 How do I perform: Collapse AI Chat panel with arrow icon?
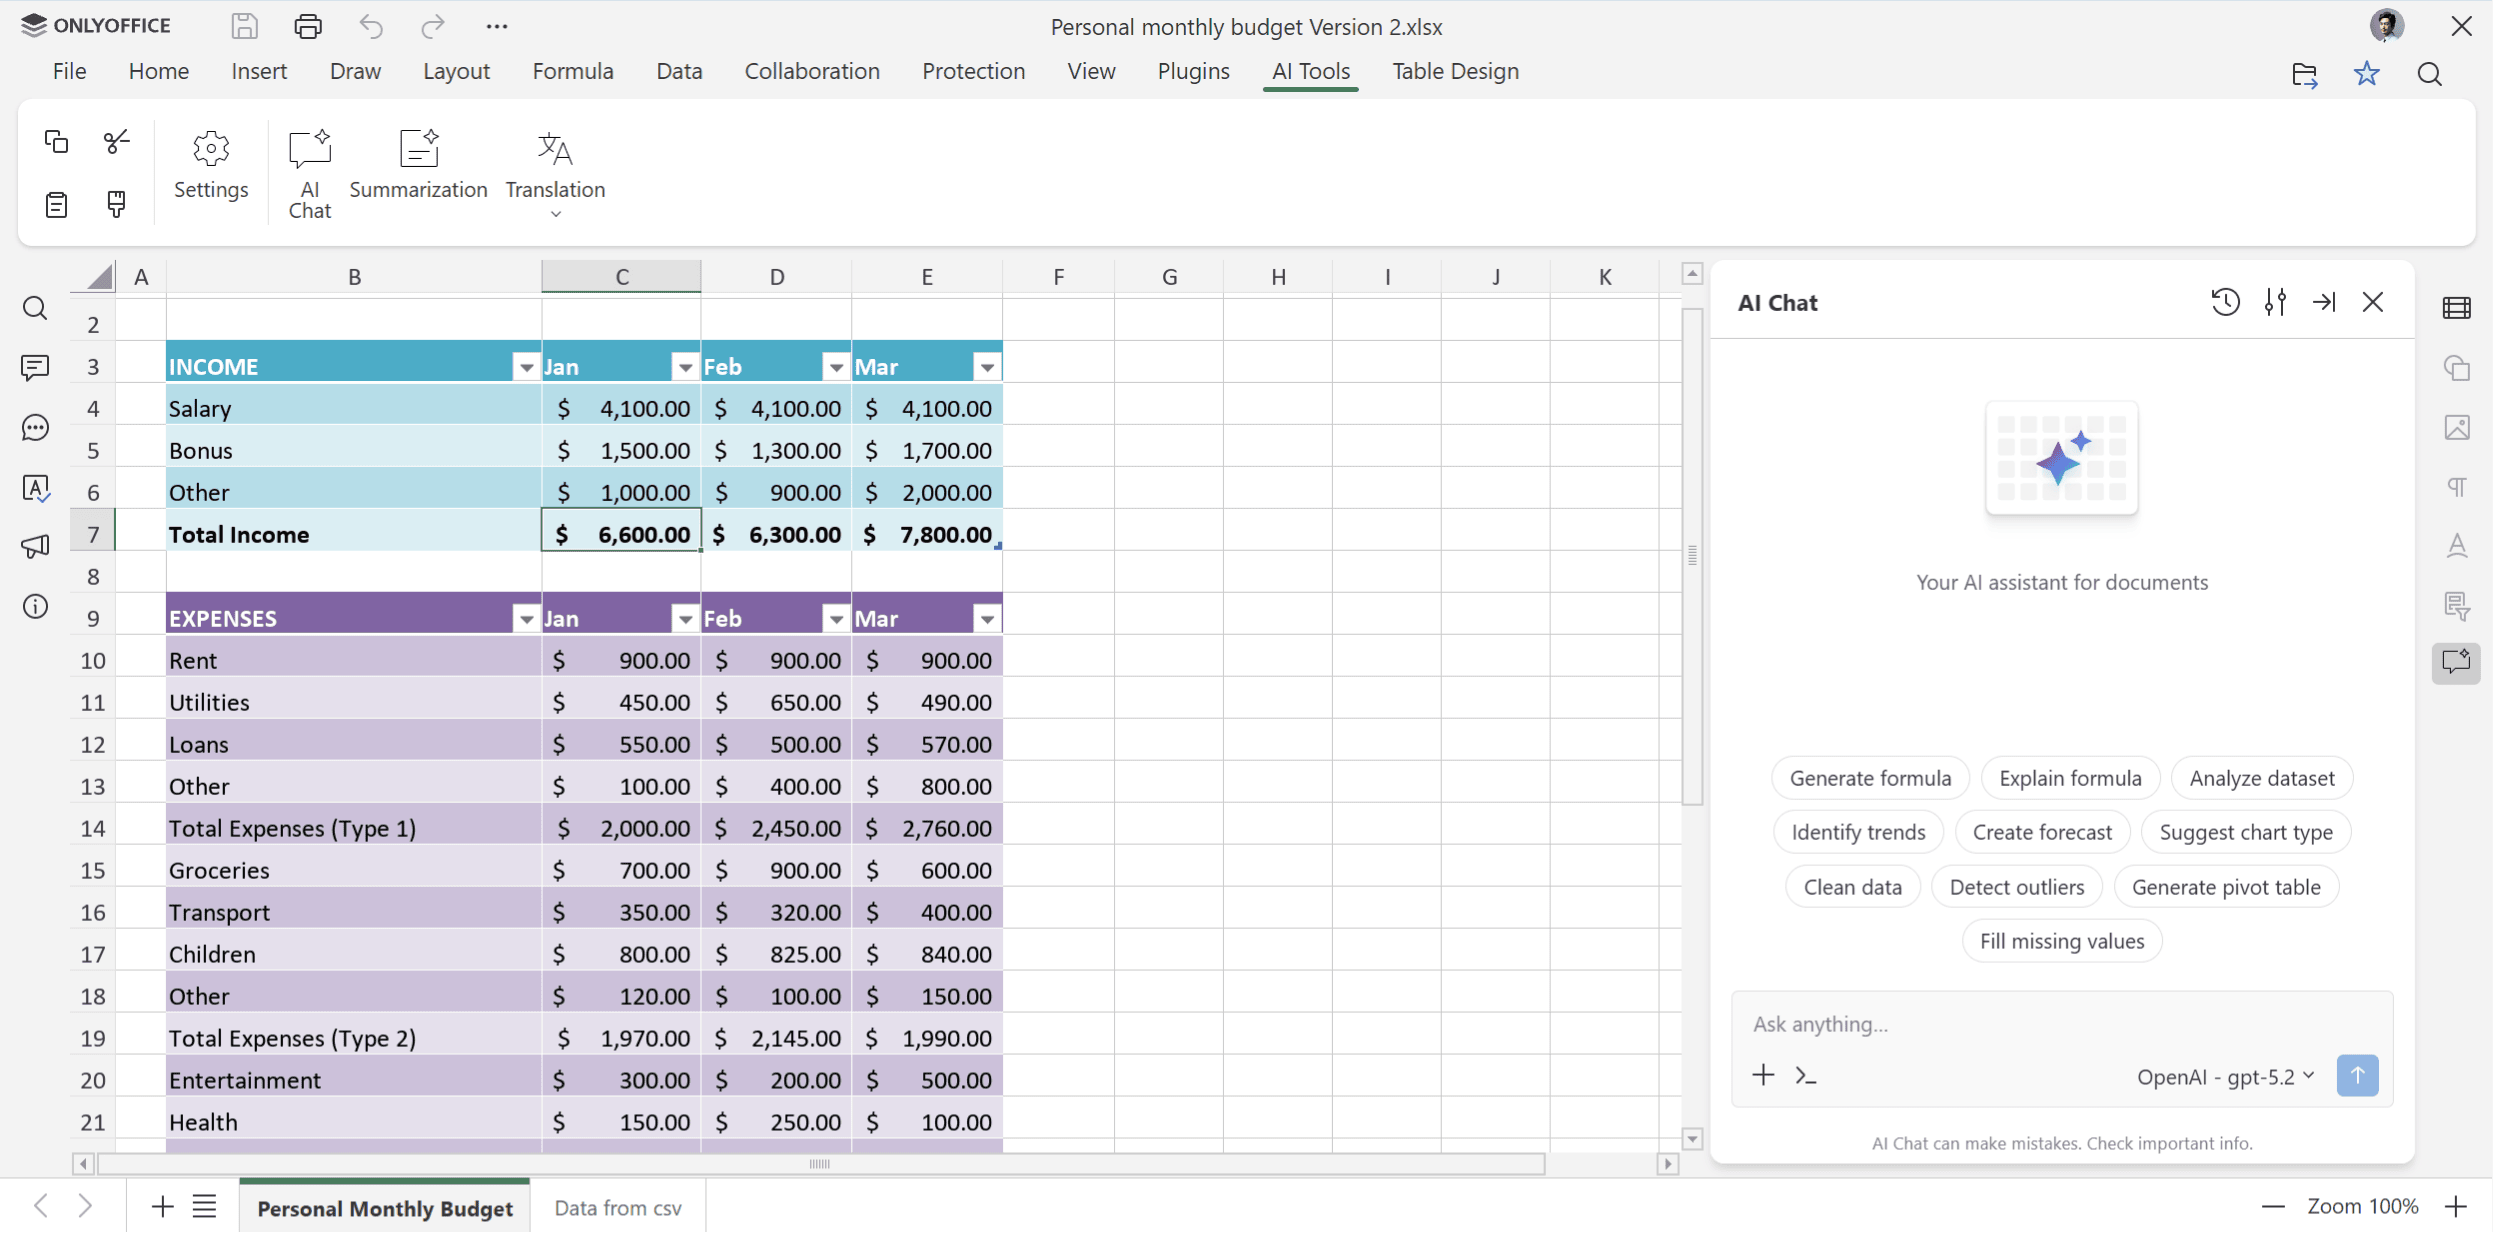tap(2323, 302)
